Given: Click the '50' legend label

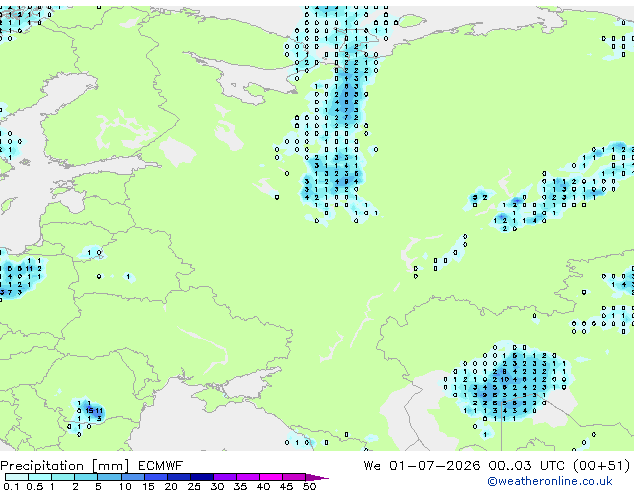Looking at the screenshot, I should (309, 486).
